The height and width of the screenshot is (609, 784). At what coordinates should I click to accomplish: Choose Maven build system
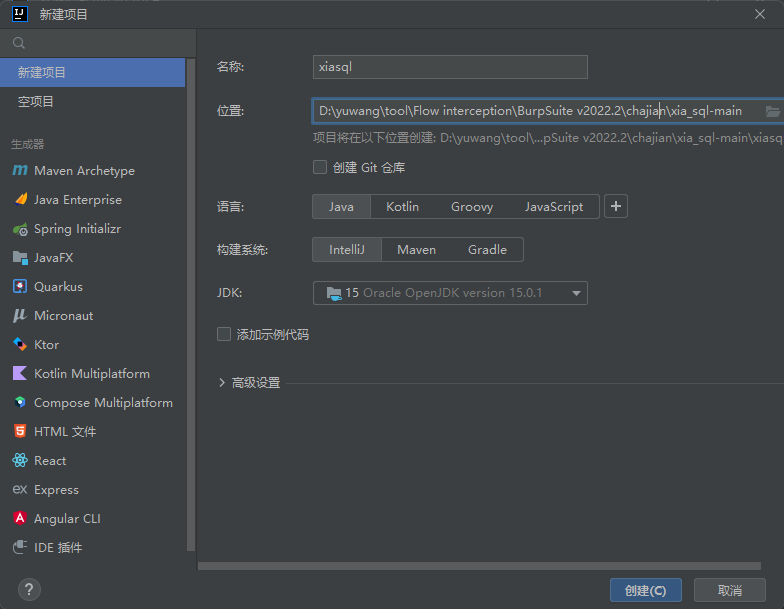click(416, 250)
